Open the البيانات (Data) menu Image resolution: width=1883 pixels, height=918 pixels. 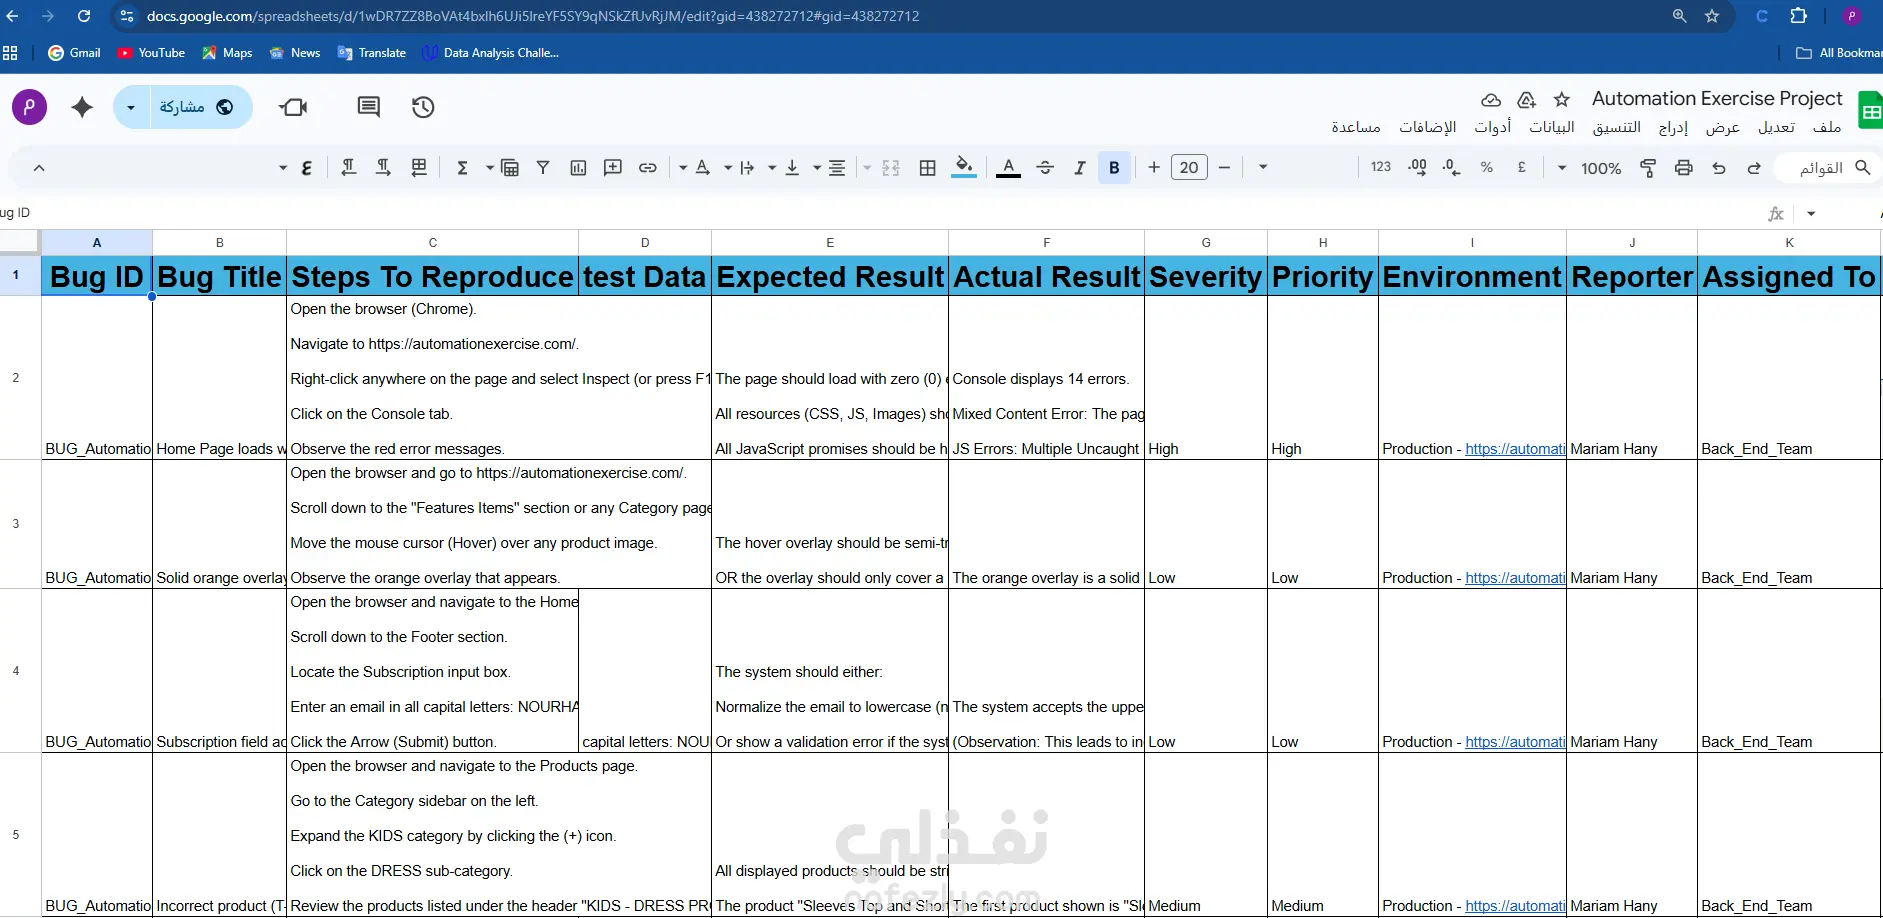click(x=1551, y=127)
